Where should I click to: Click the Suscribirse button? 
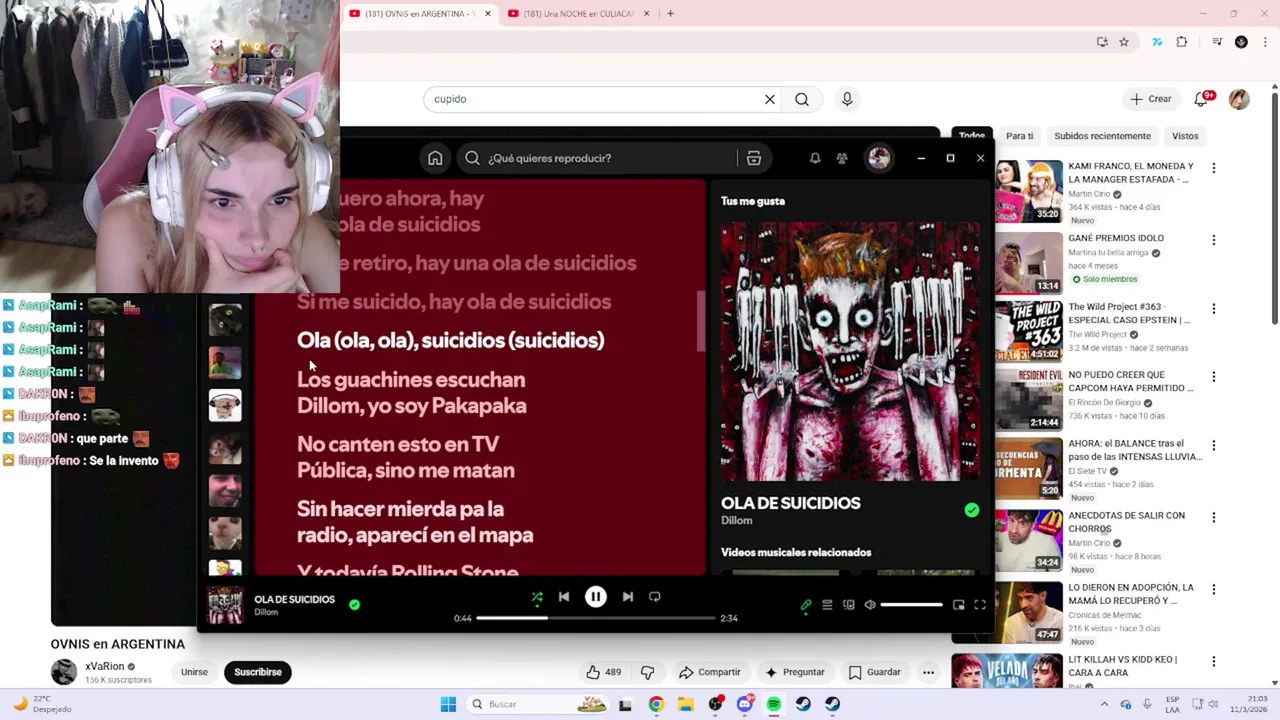(258, 672)
